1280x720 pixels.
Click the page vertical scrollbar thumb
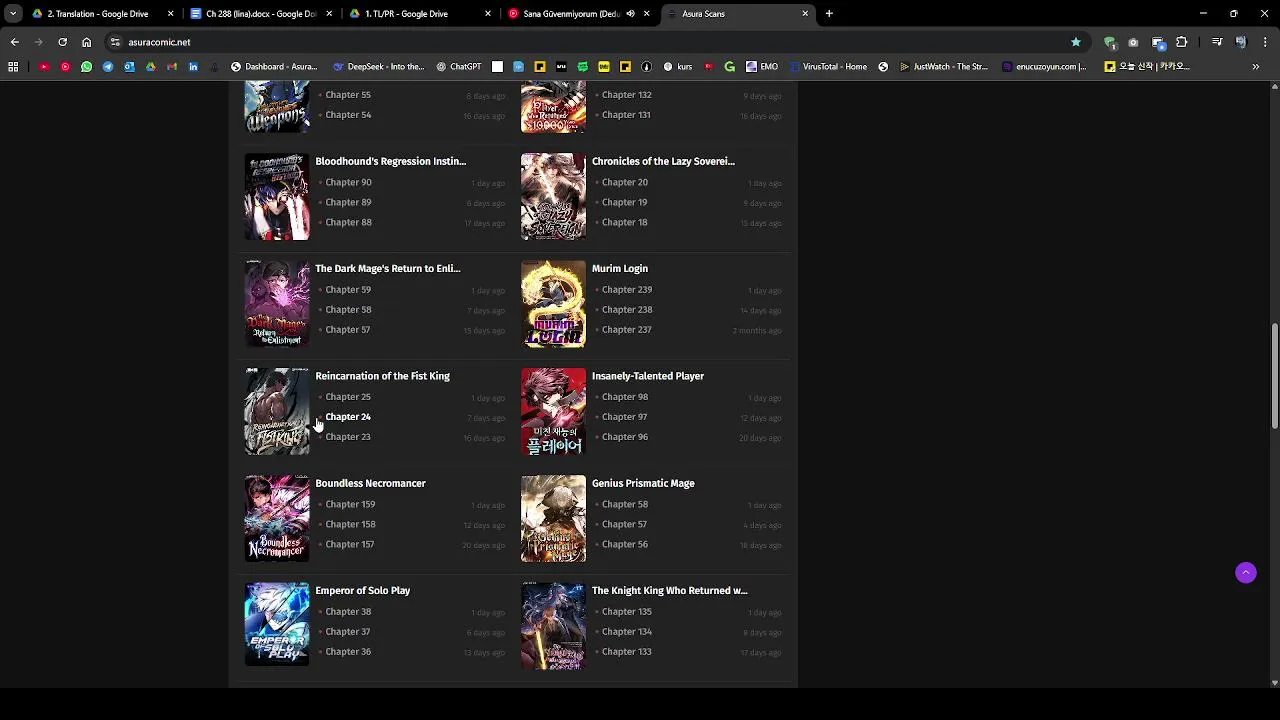(x=1275, y=376)
